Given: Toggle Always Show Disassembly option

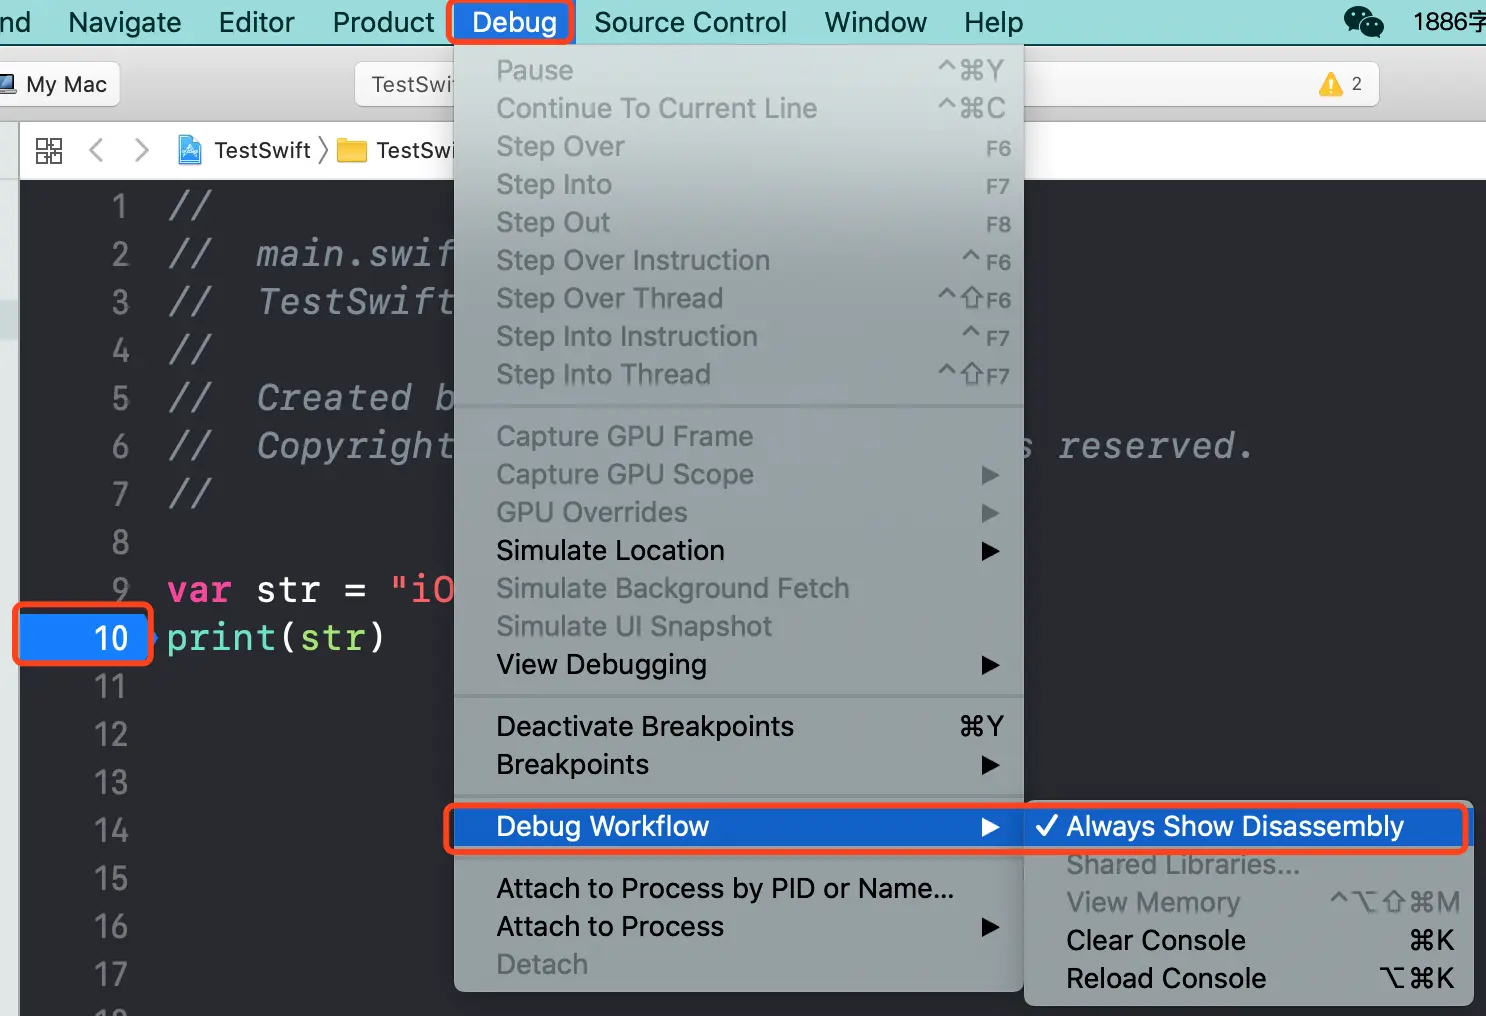Looking at the screenshot, I should (x=1247, y=826).
